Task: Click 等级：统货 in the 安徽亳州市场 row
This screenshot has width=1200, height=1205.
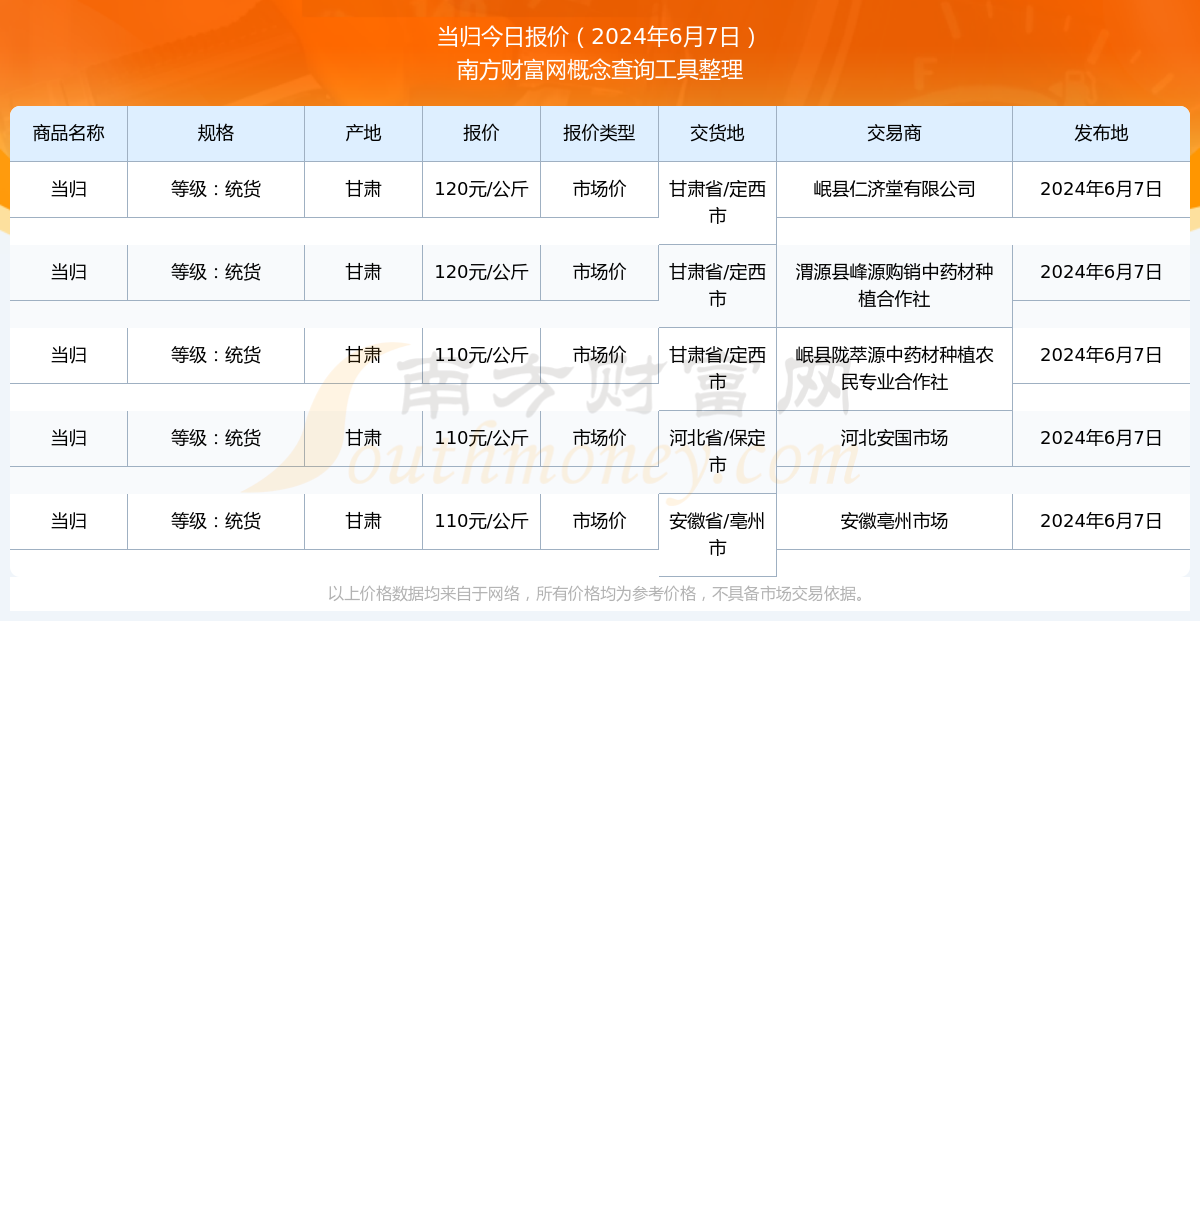Action: coord(216,521)
